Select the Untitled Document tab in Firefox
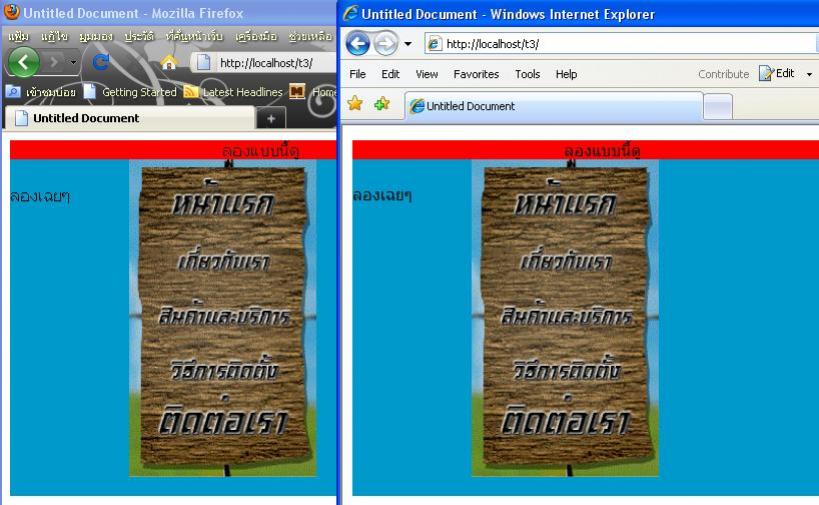The width and height of the screenshot is (819, 505). click(85, 118)
